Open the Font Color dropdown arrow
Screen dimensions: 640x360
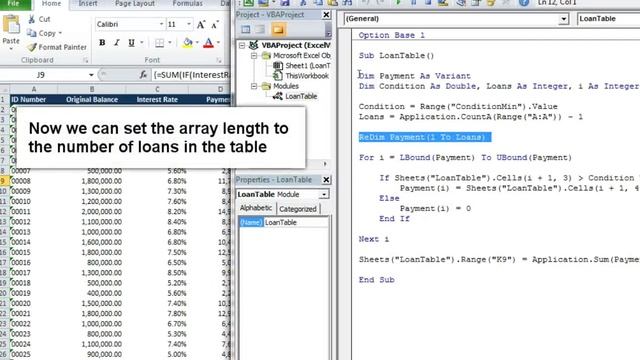[218, 43]
